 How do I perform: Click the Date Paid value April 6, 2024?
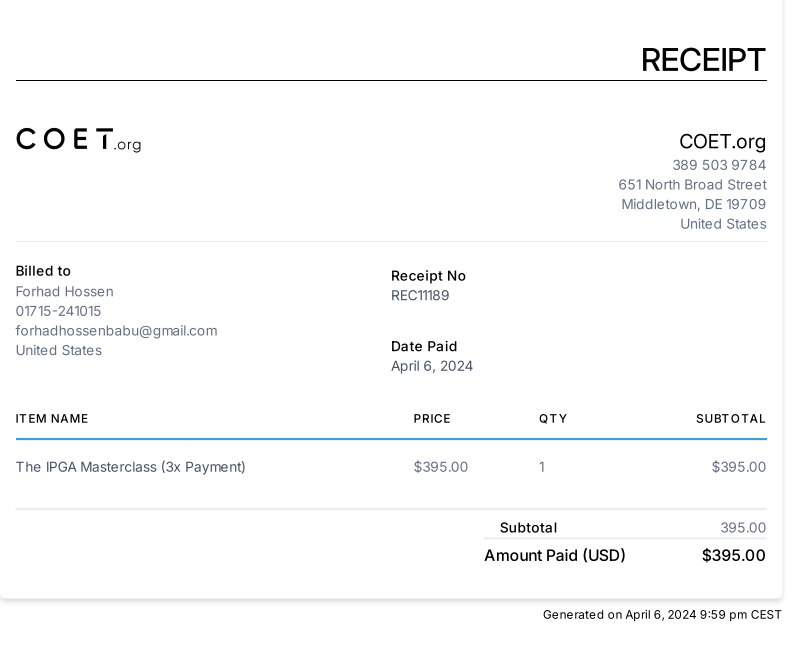432,366
